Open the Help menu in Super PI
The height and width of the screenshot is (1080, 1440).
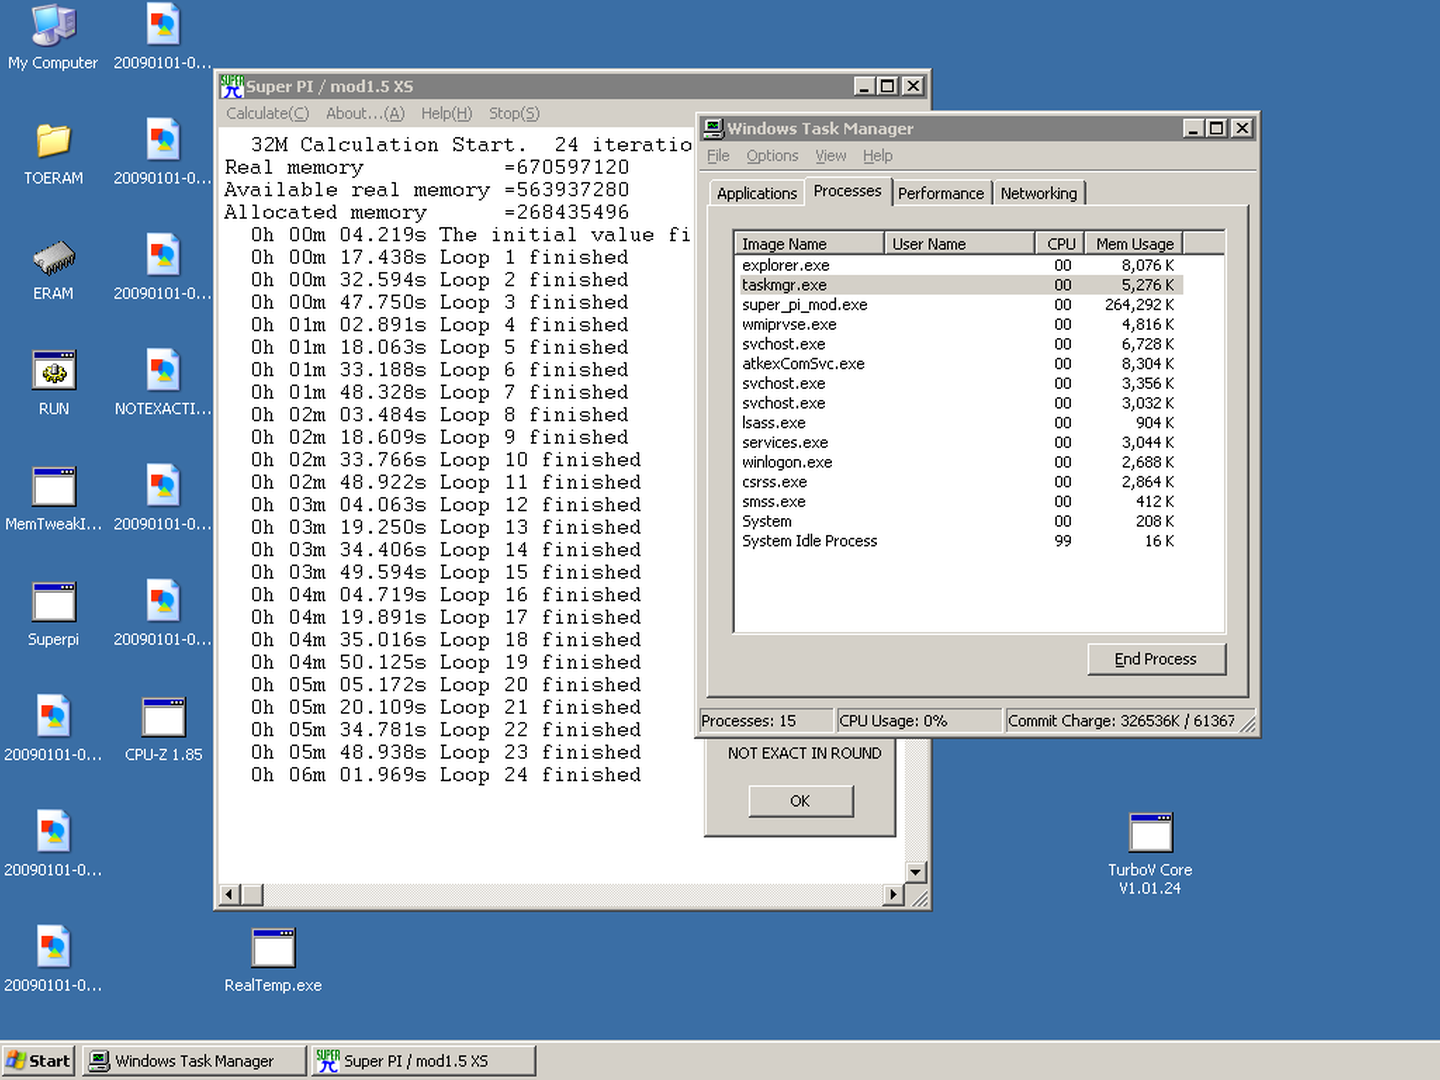coord(446,113)
